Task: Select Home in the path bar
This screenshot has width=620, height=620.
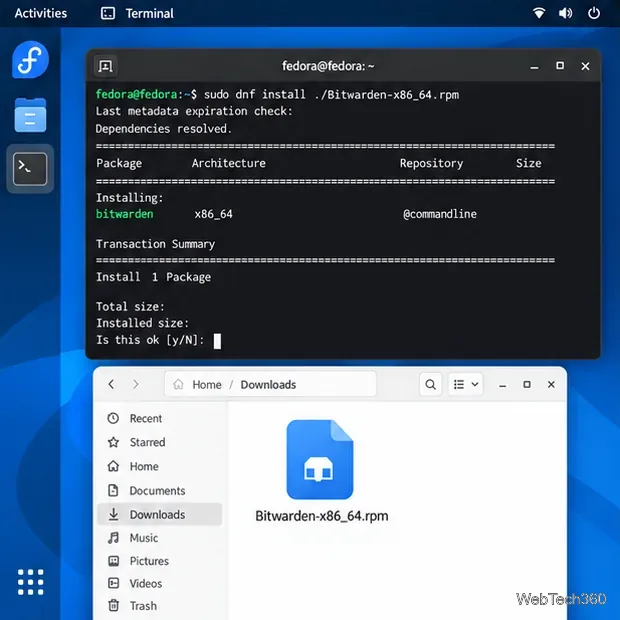Action: coord(207,385)
